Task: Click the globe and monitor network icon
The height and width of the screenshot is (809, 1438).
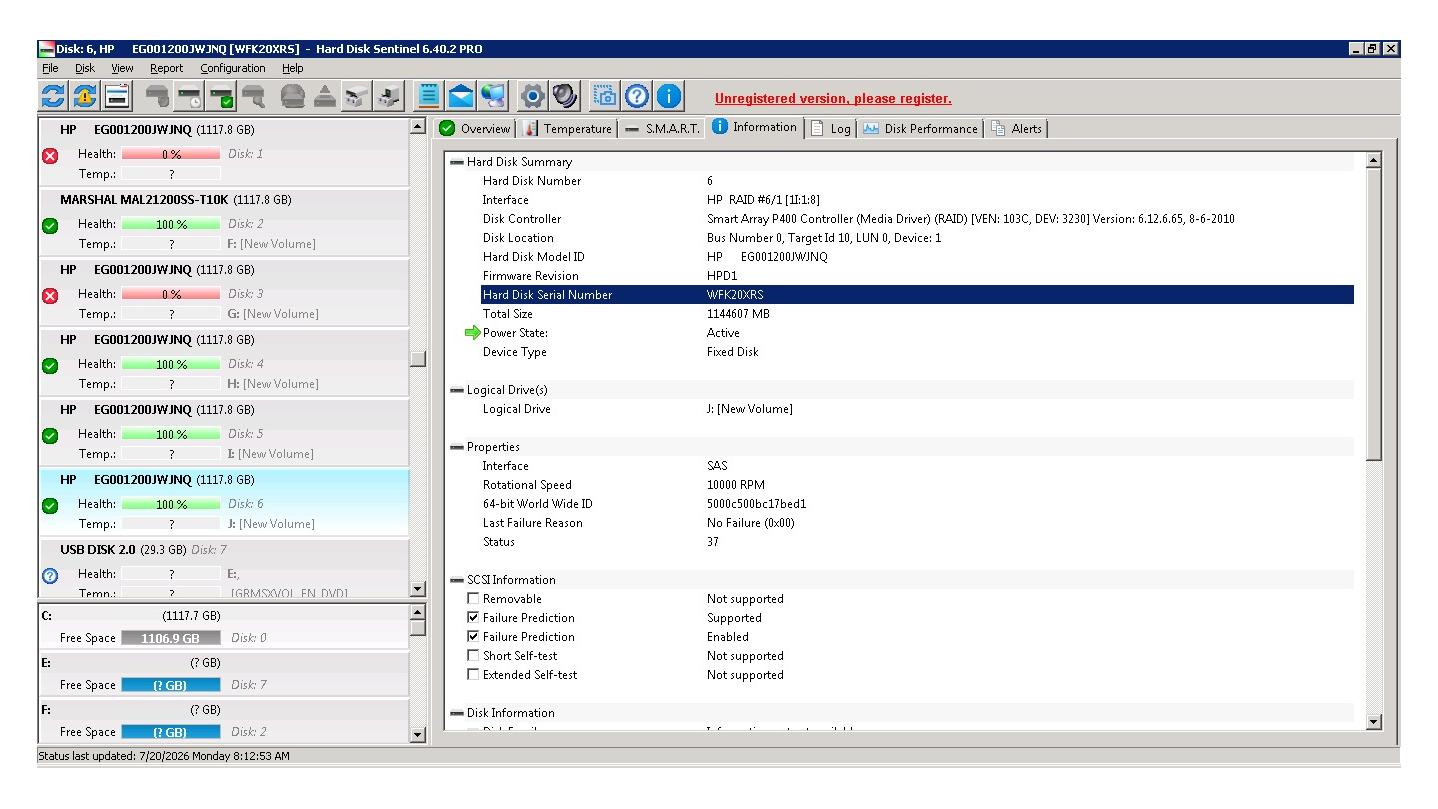Action: click(x=493, y=96)
